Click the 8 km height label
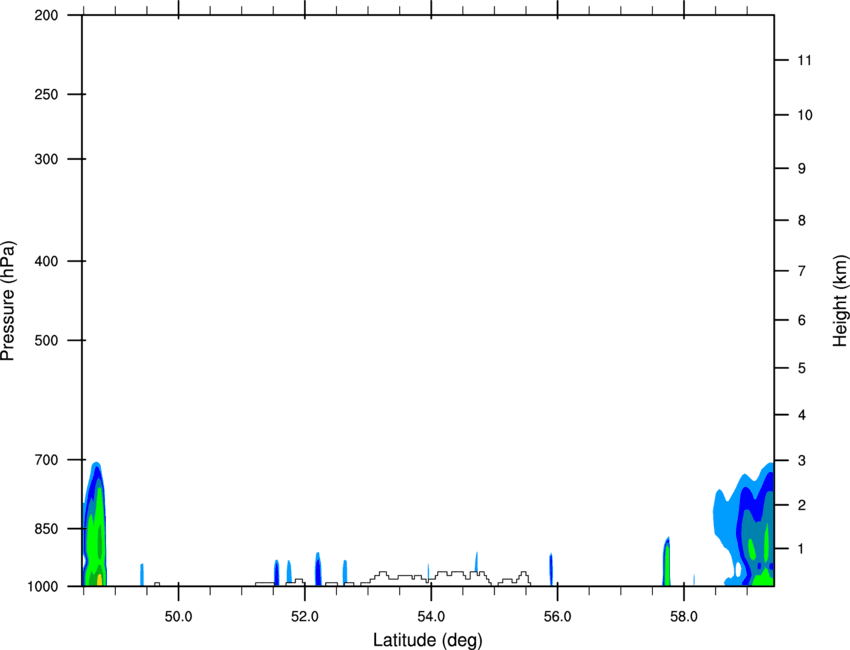The width and height of the screenshot is (850, 650). pos(802,221)
